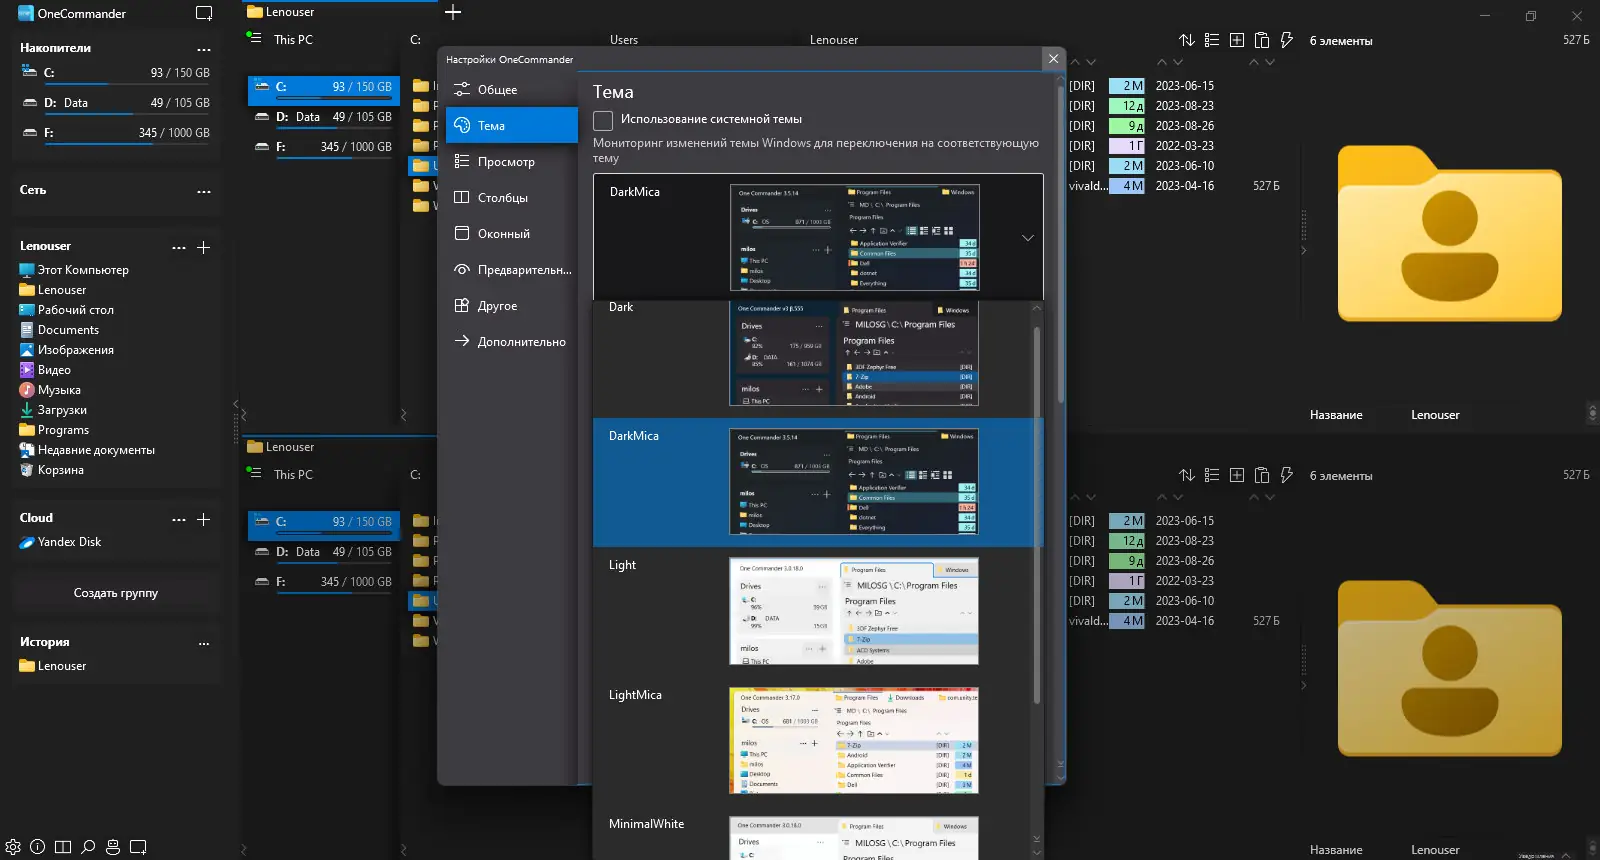
Task: Open Lenouser group three-dot menu
Action: click(x=179, y=247)
